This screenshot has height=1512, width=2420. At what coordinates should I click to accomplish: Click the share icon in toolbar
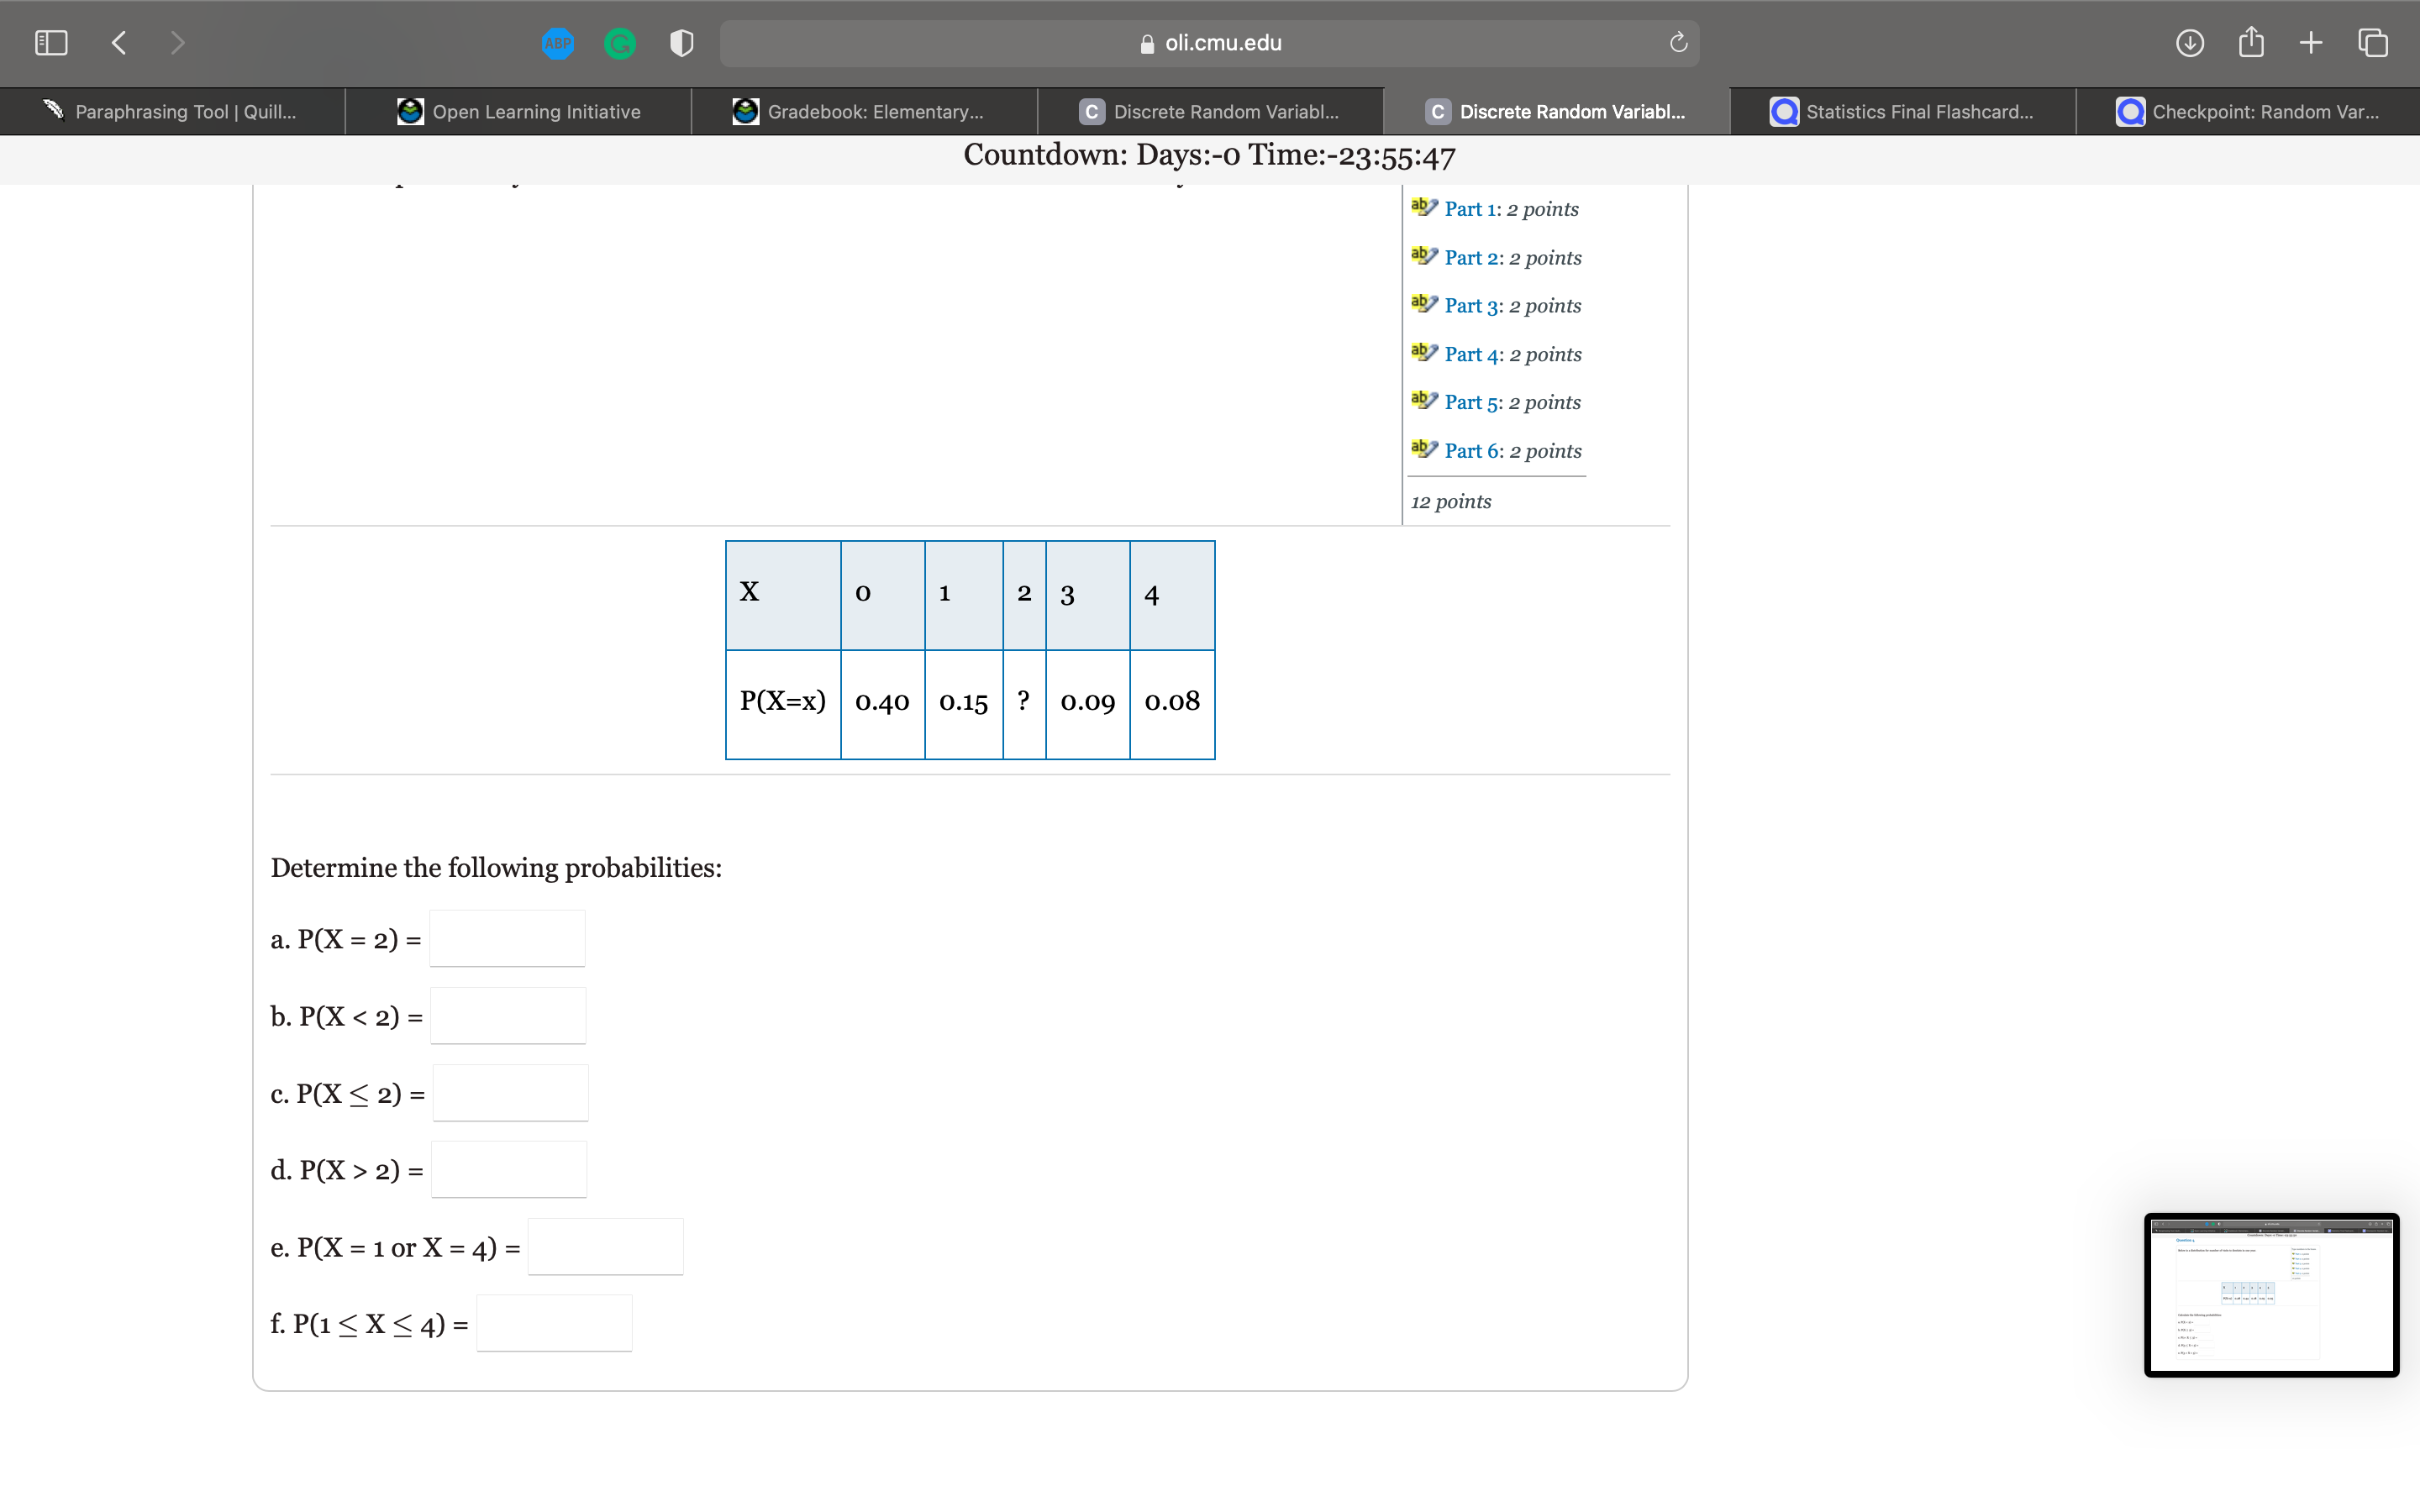(x=2250, y=43)
